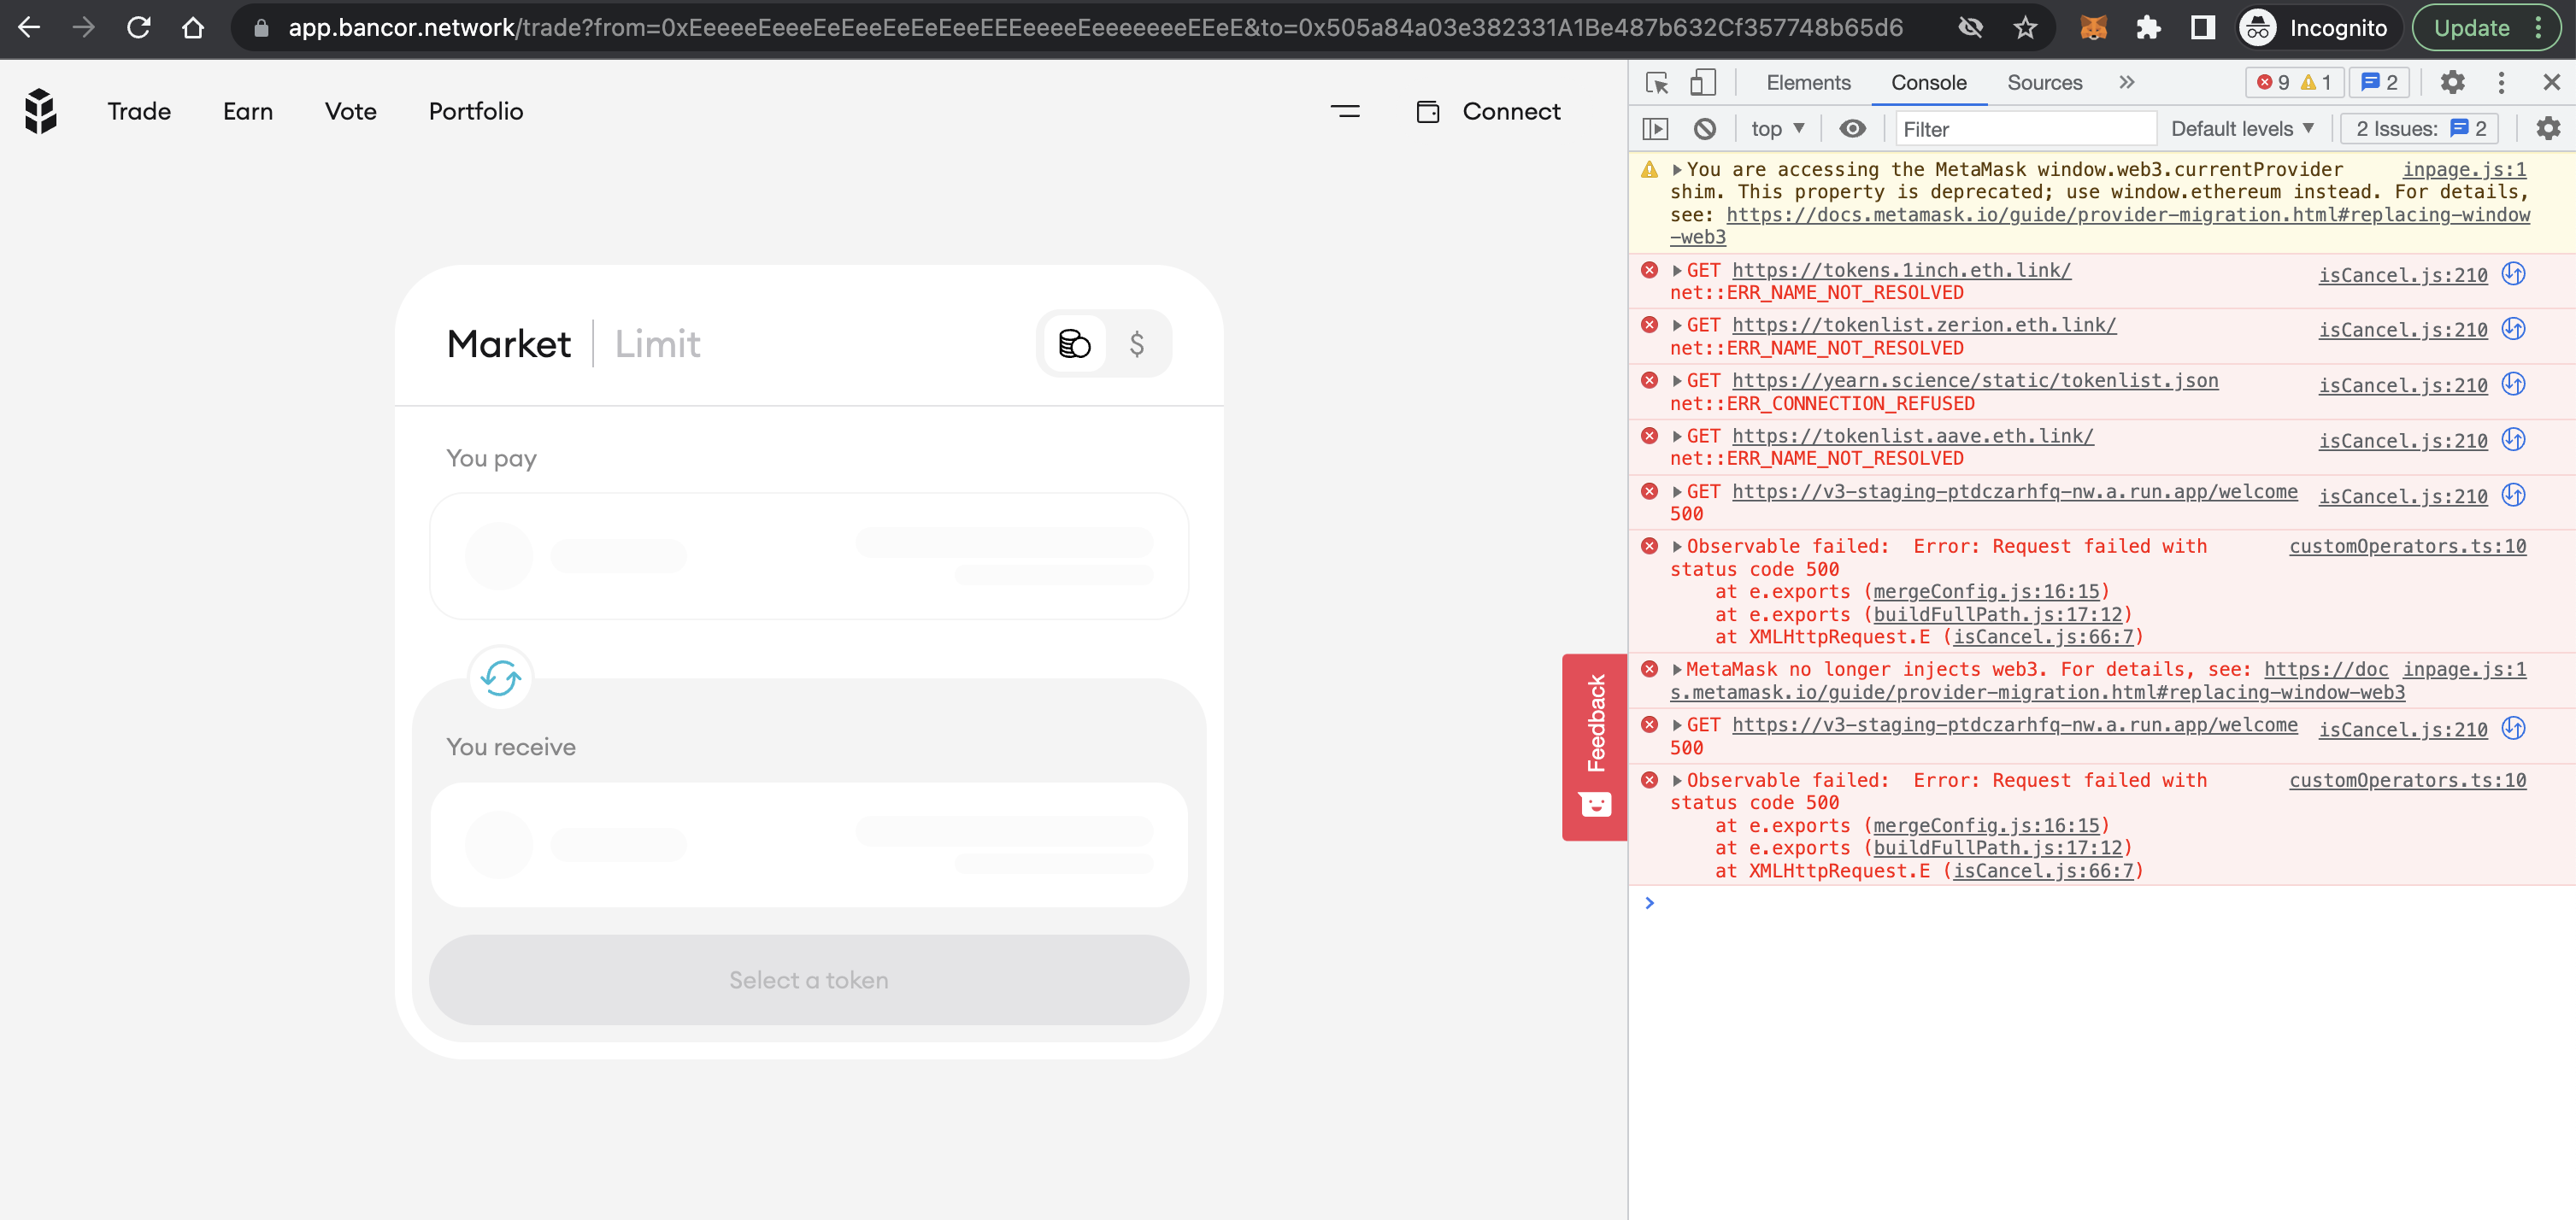2576x1220 pixels.
Task: Open the Default levels dropdown
Action: (x=2241, y=128)
